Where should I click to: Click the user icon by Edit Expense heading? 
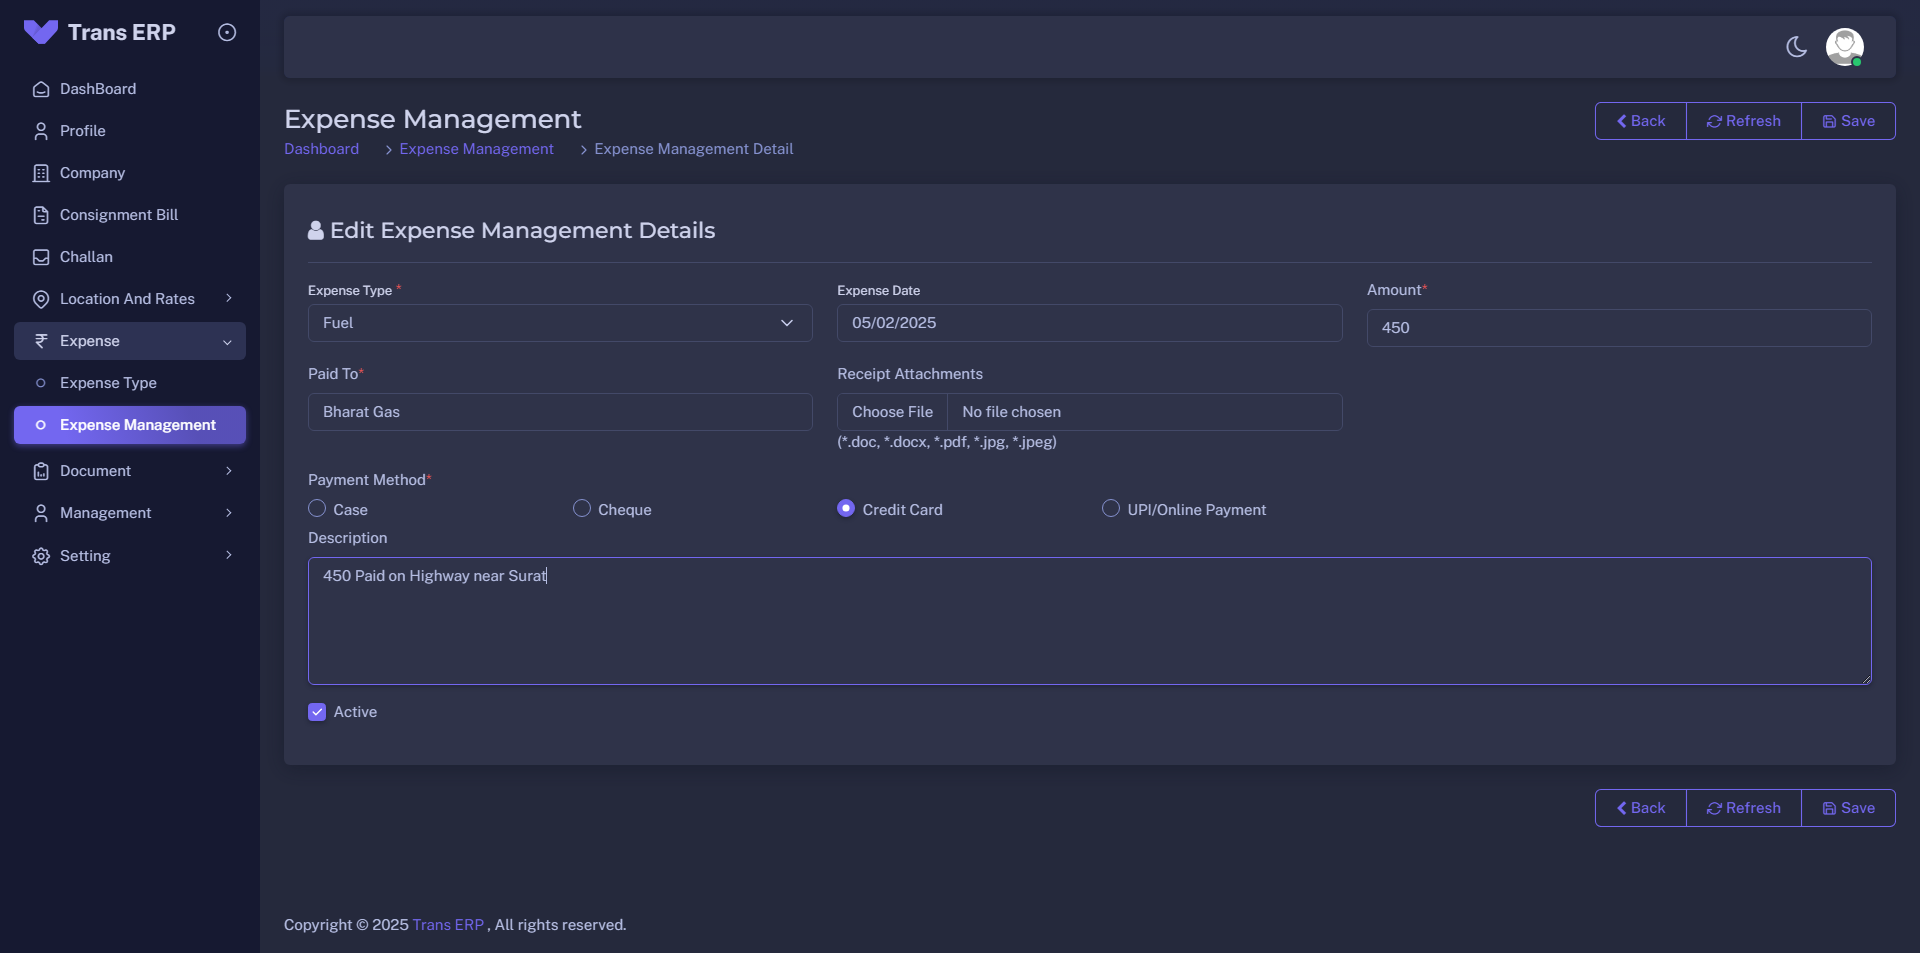(316, 231)
